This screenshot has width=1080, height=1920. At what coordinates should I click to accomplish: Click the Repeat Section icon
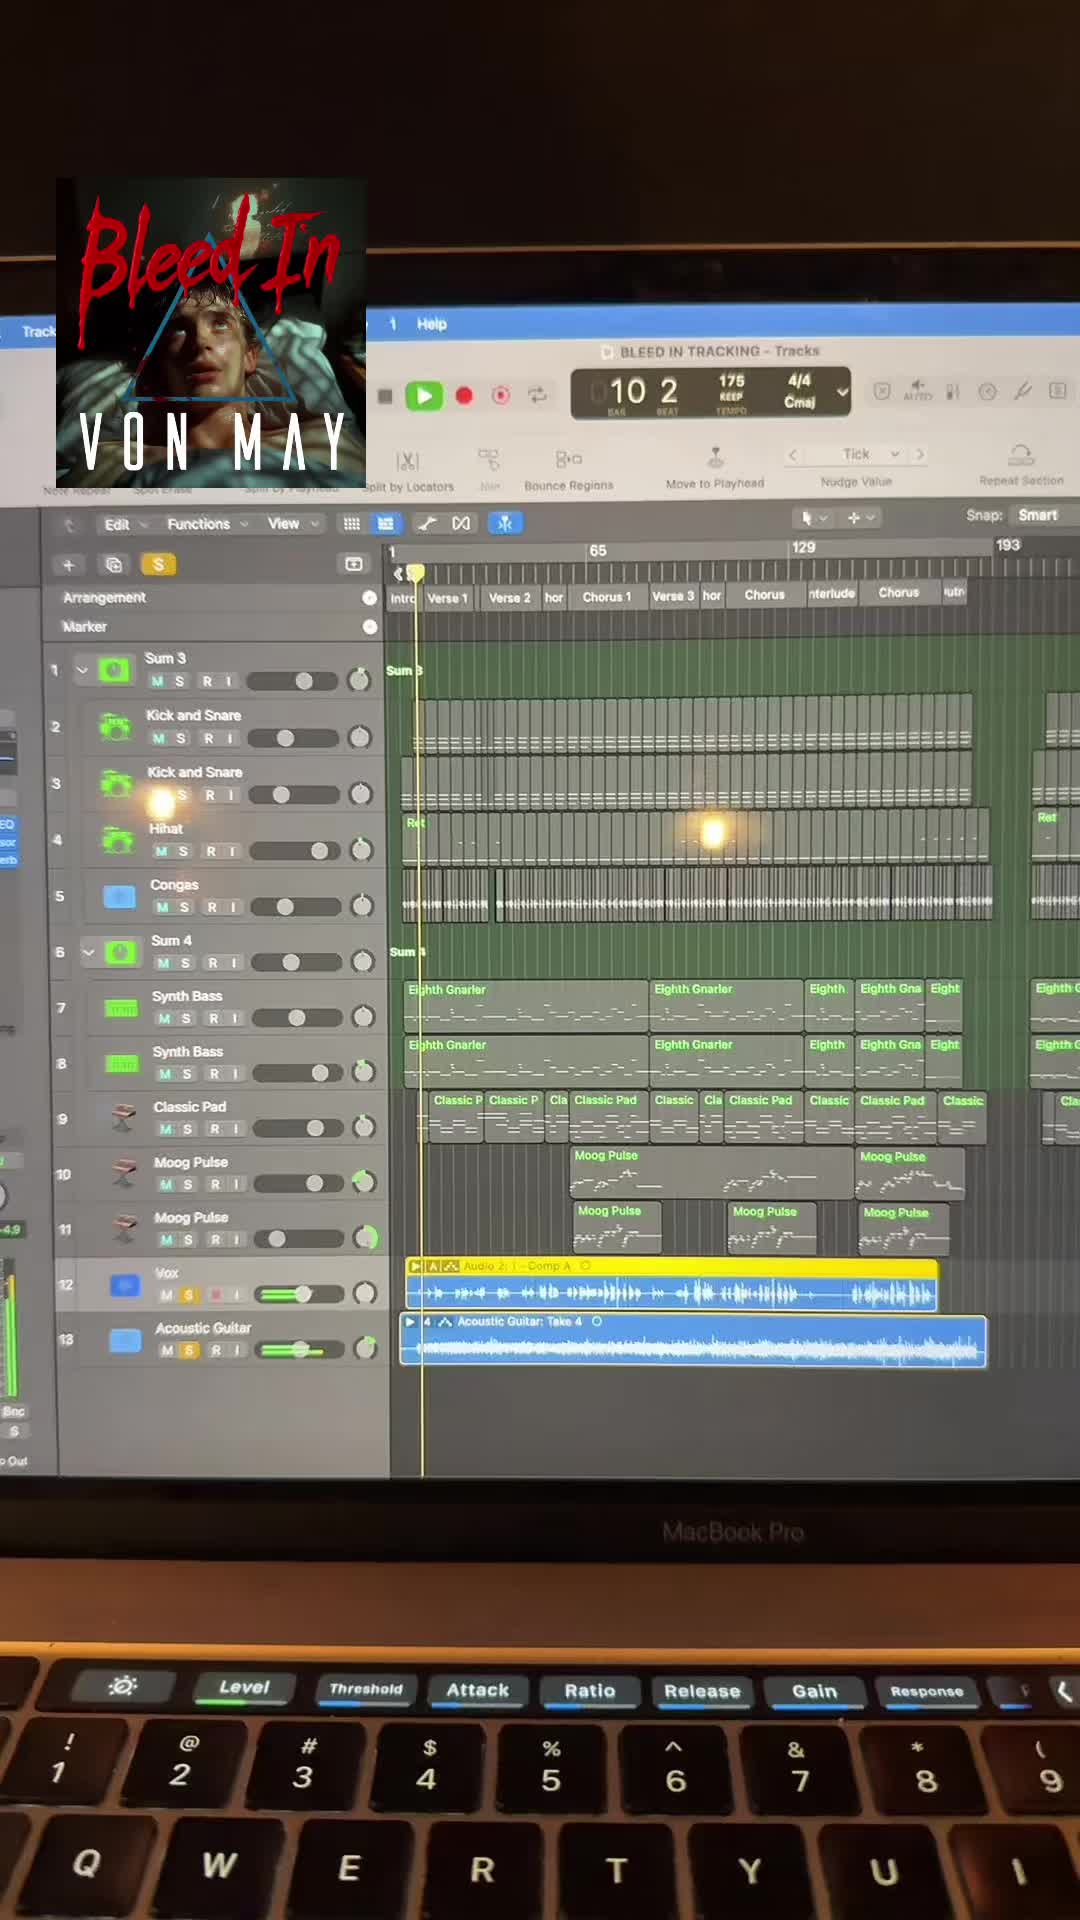[1021, 456]
